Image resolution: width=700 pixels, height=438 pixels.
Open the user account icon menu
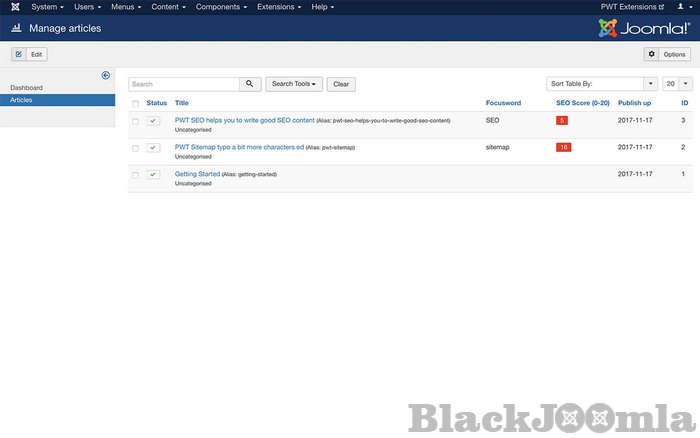(682, 7)
